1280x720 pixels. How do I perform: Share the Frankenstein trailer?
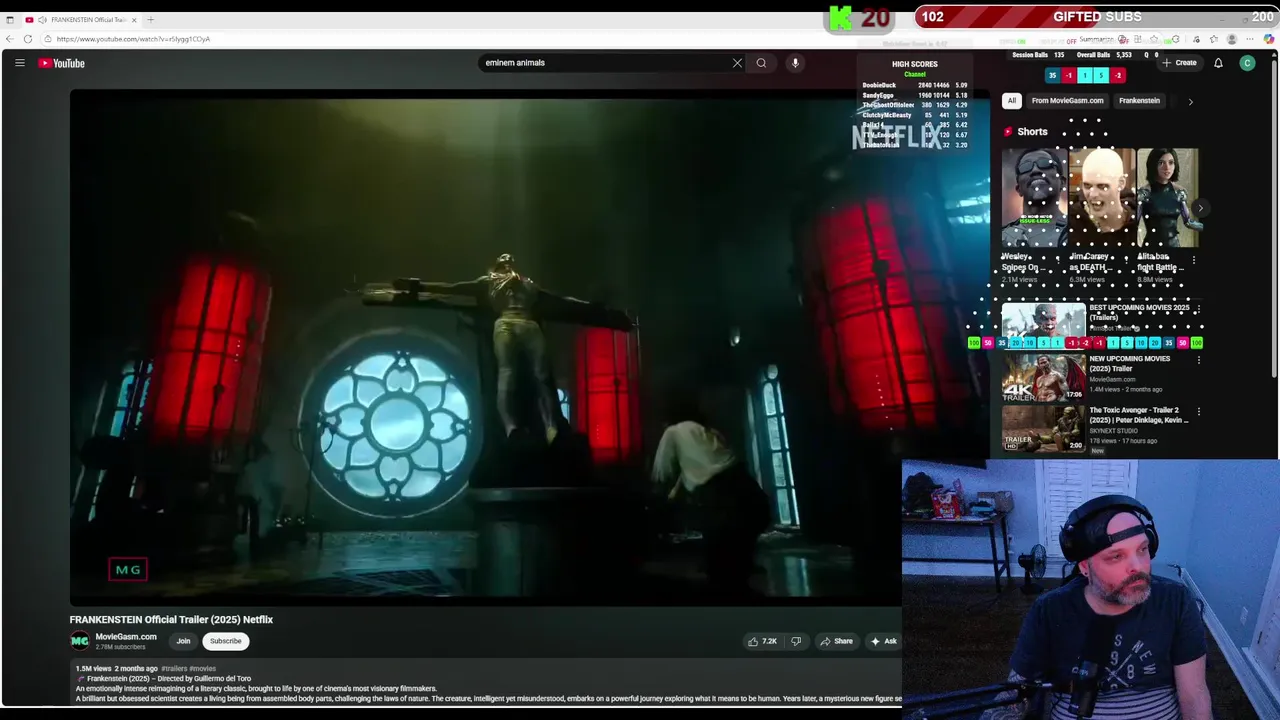836,641
